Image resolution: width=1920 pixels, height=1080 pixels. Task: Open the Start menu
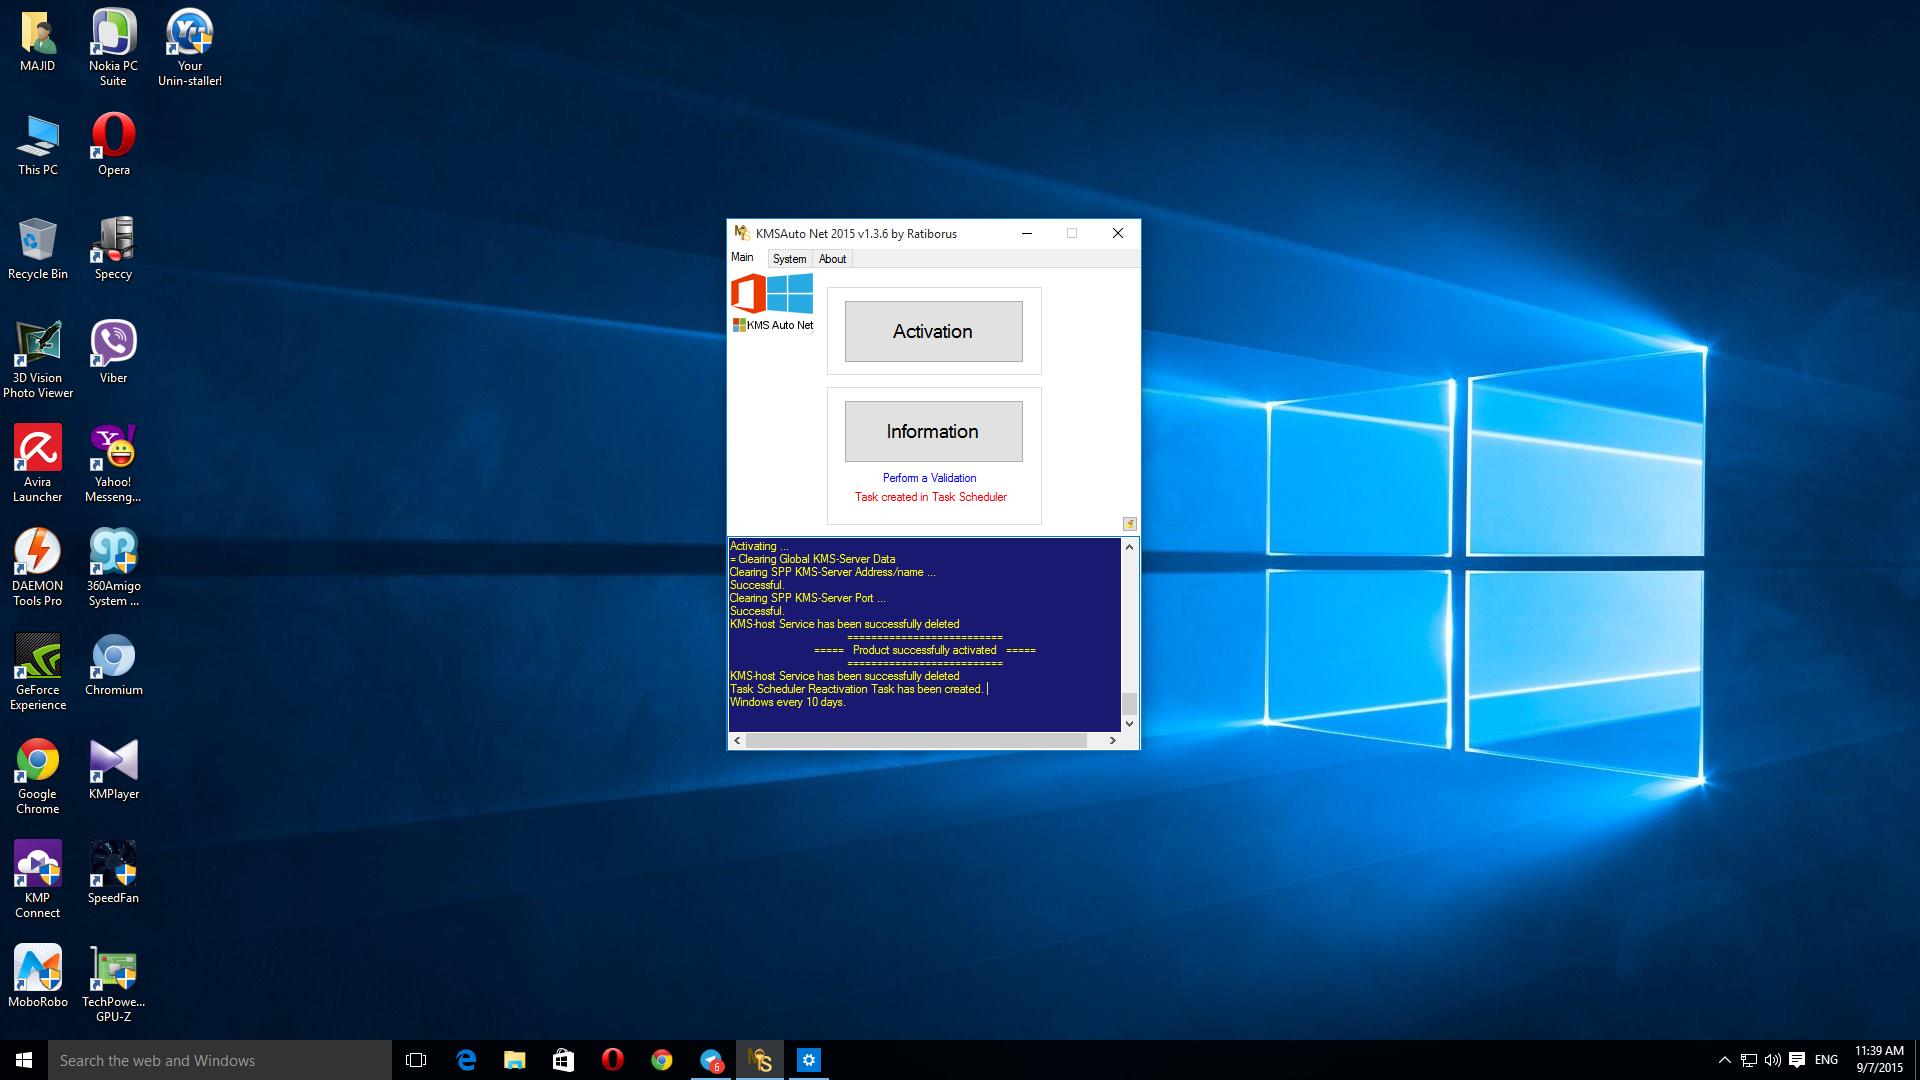coord(24,1060)
